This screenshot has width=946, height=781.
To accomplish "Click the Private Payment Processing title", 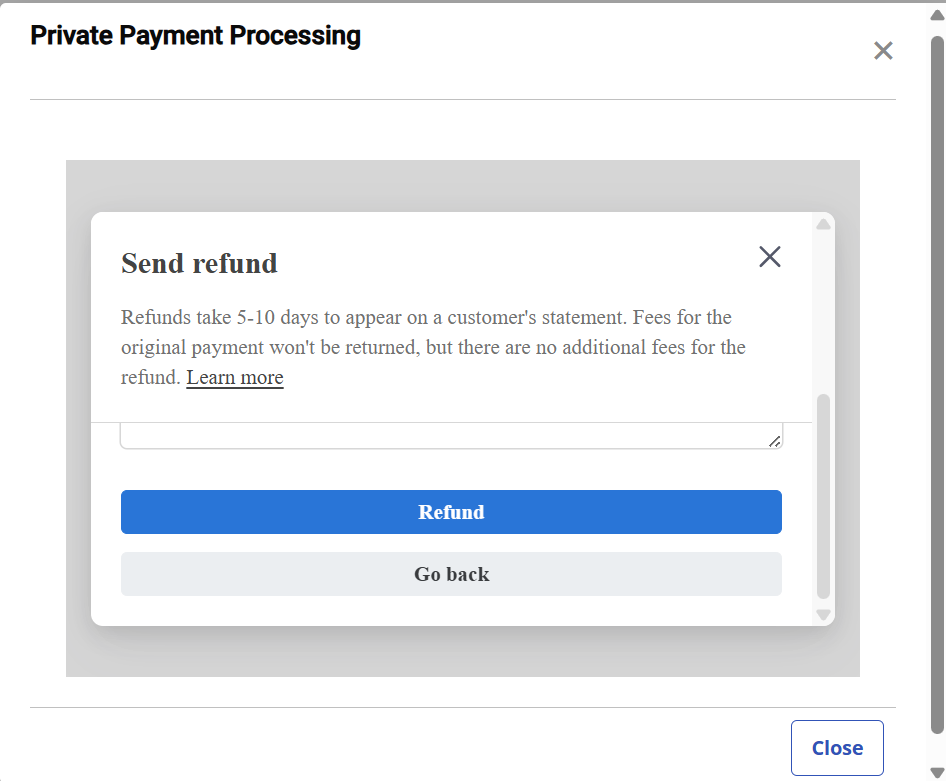I will pyautogui.click(x=195, y=36).
